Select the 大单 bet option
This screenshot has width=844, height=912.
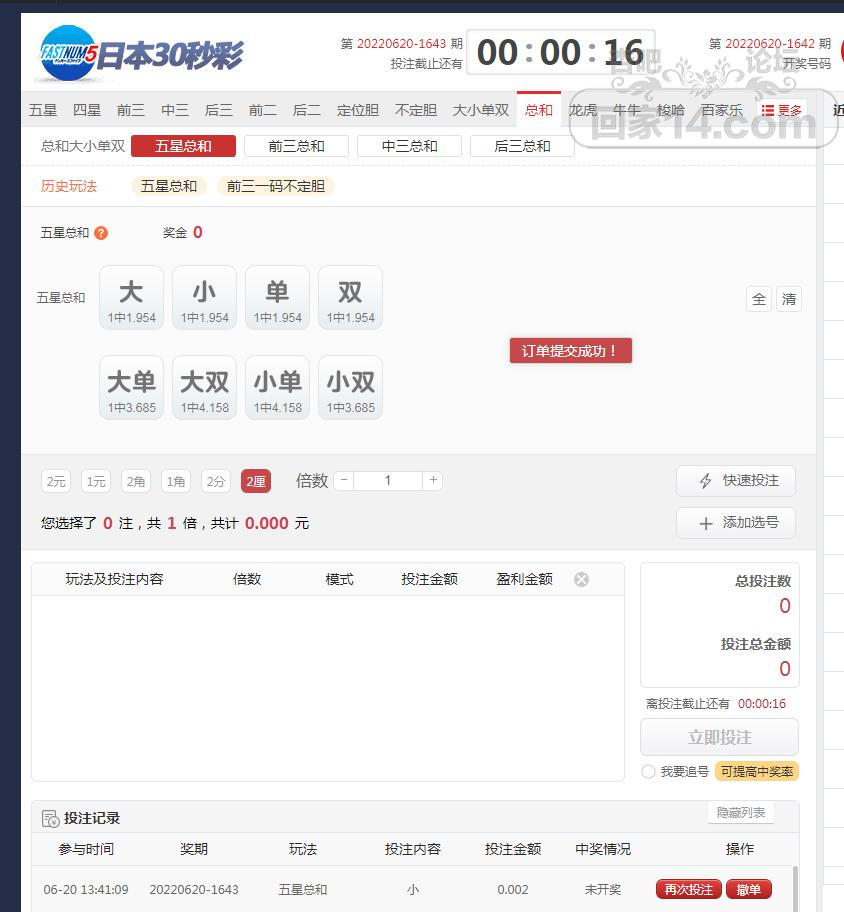click(x=131, y=387)
